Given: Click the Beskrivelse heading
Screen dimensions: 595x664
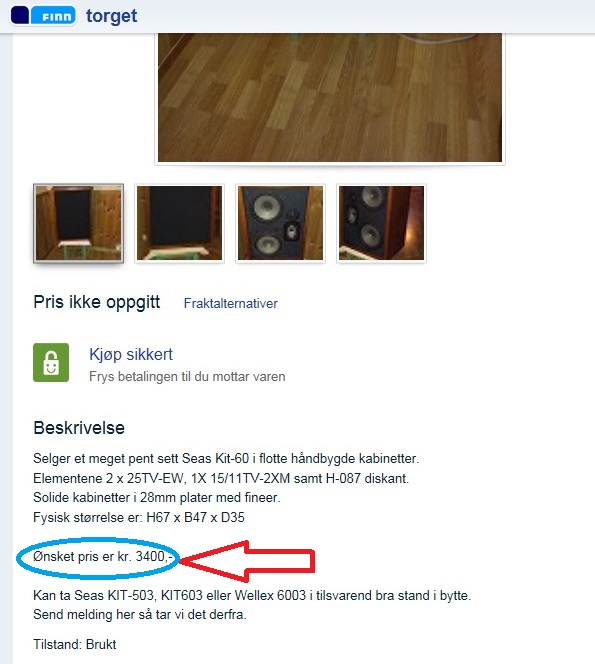Looking at the screenshot, I should pos(79,428).
